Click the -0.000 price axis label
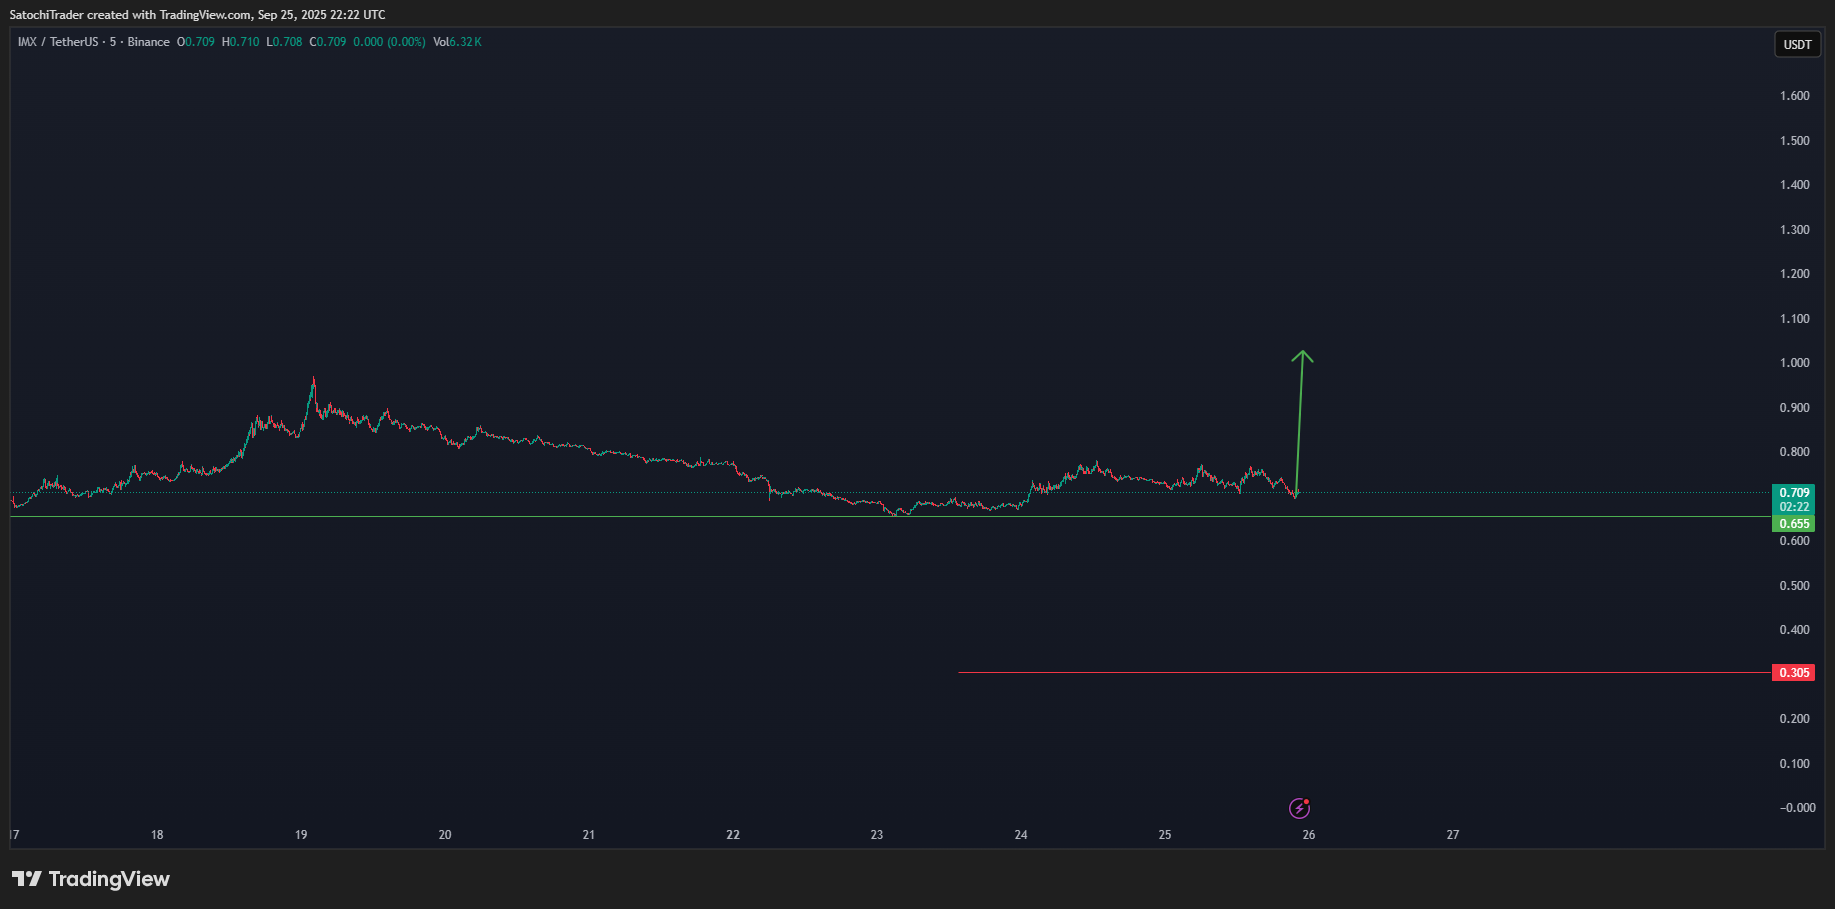 [x=1797, y=808]
